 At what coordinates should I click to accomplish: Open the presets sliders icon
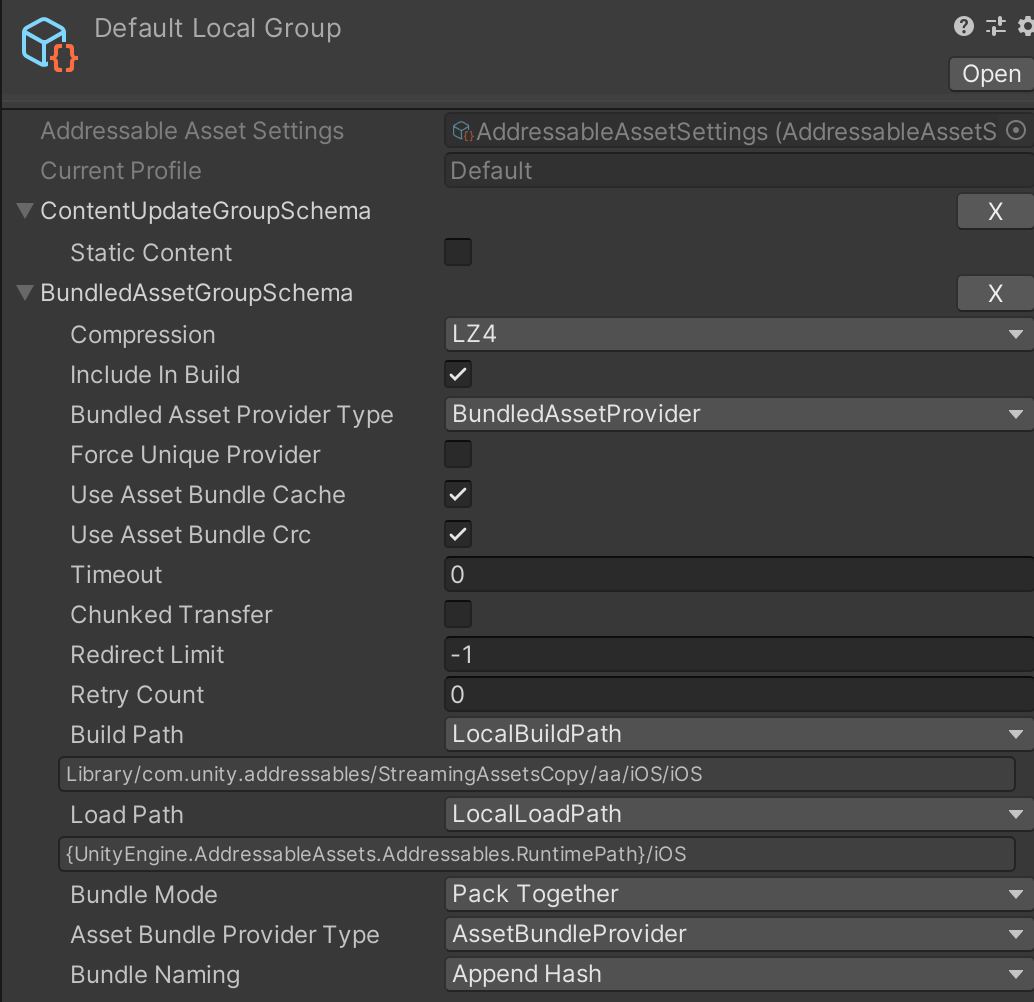995,27
